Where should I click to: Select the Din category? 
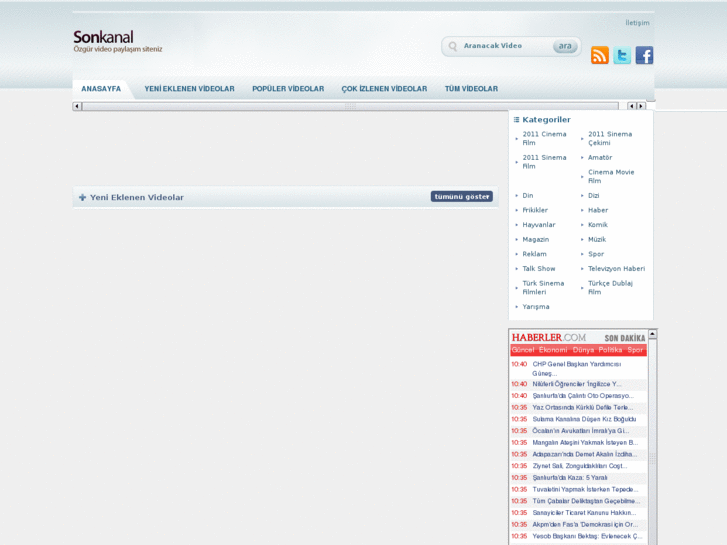pos(528,196)
